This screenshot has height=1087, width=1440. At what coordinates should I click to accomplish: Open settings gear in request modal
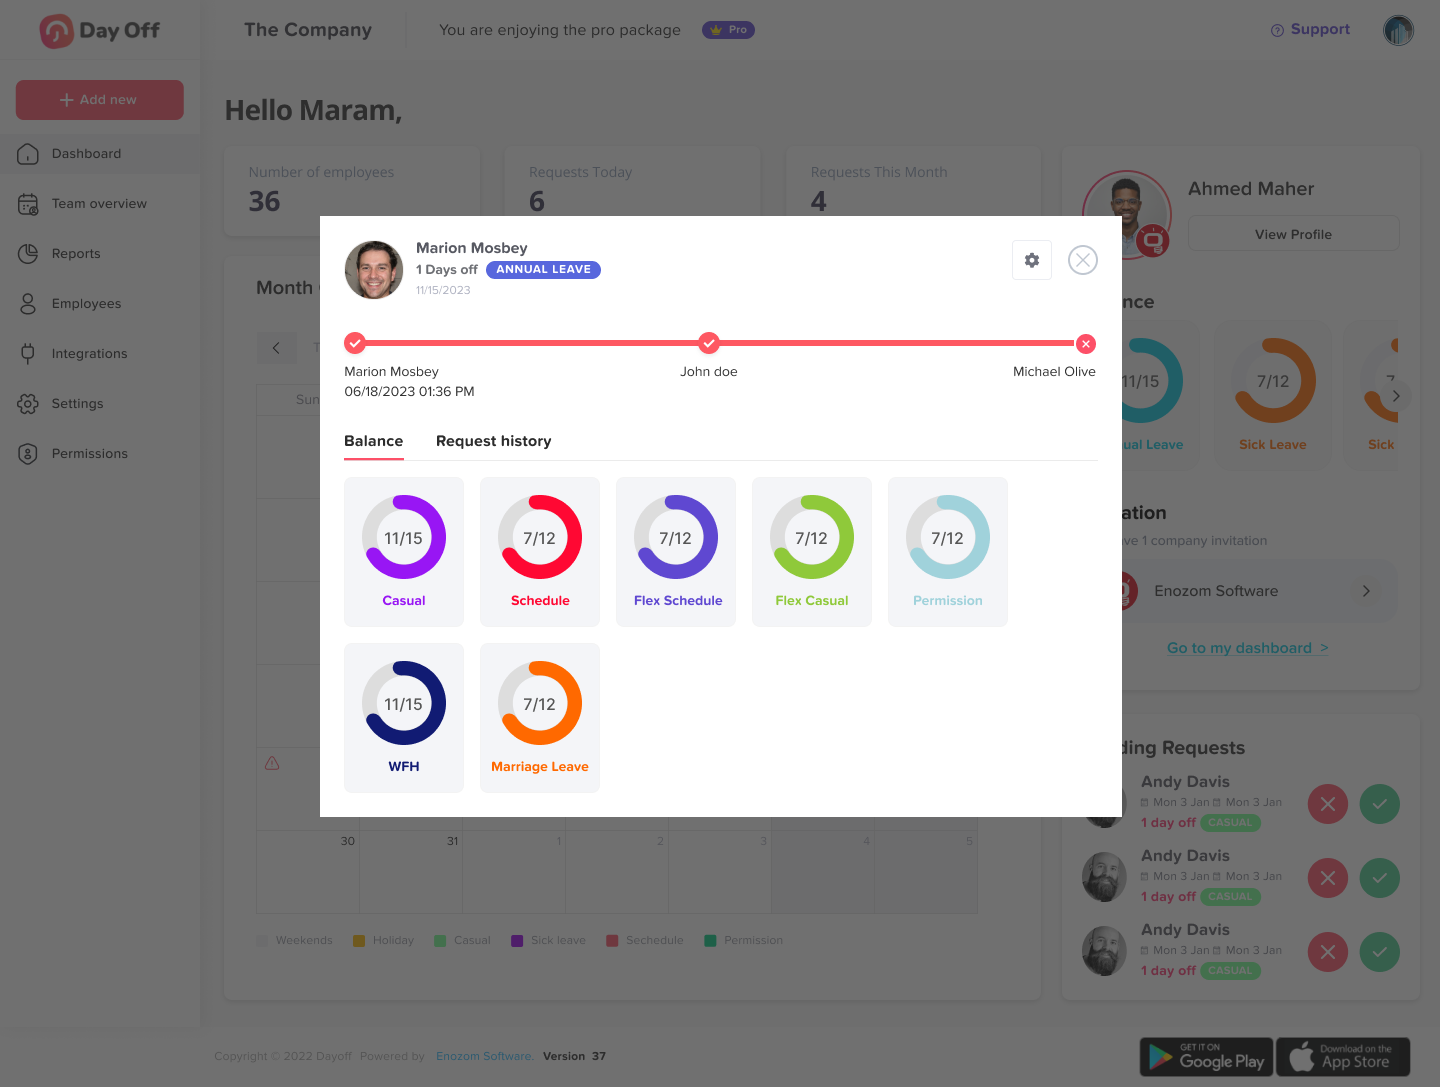(x=1031, y=260)
